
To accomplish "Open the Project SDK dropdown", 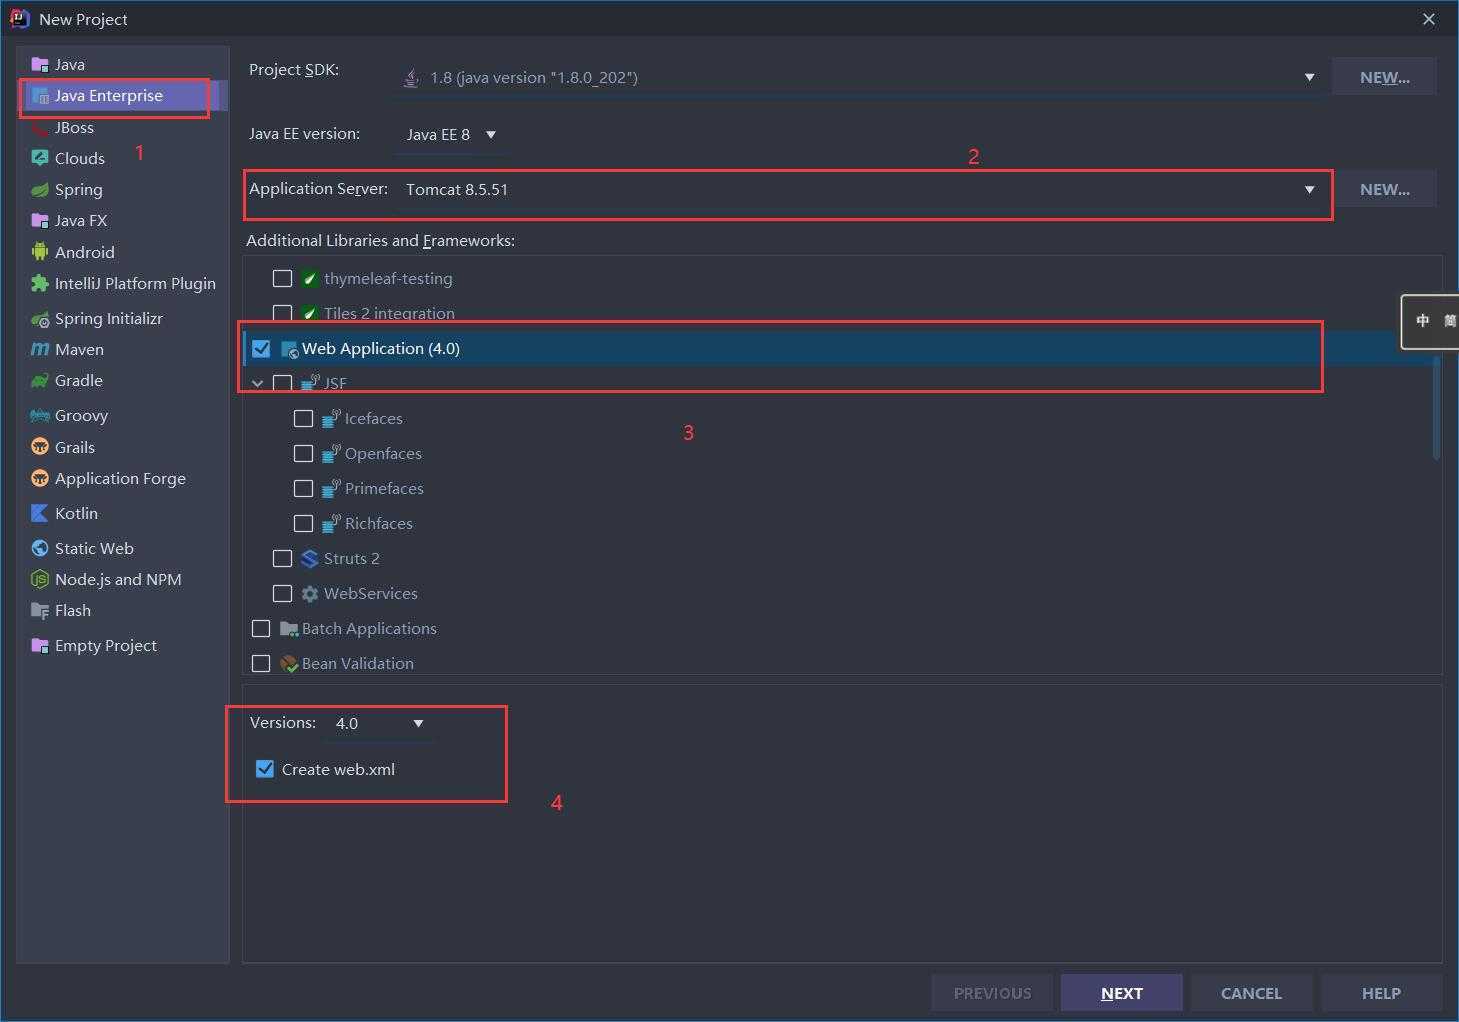I will point(861,77).
